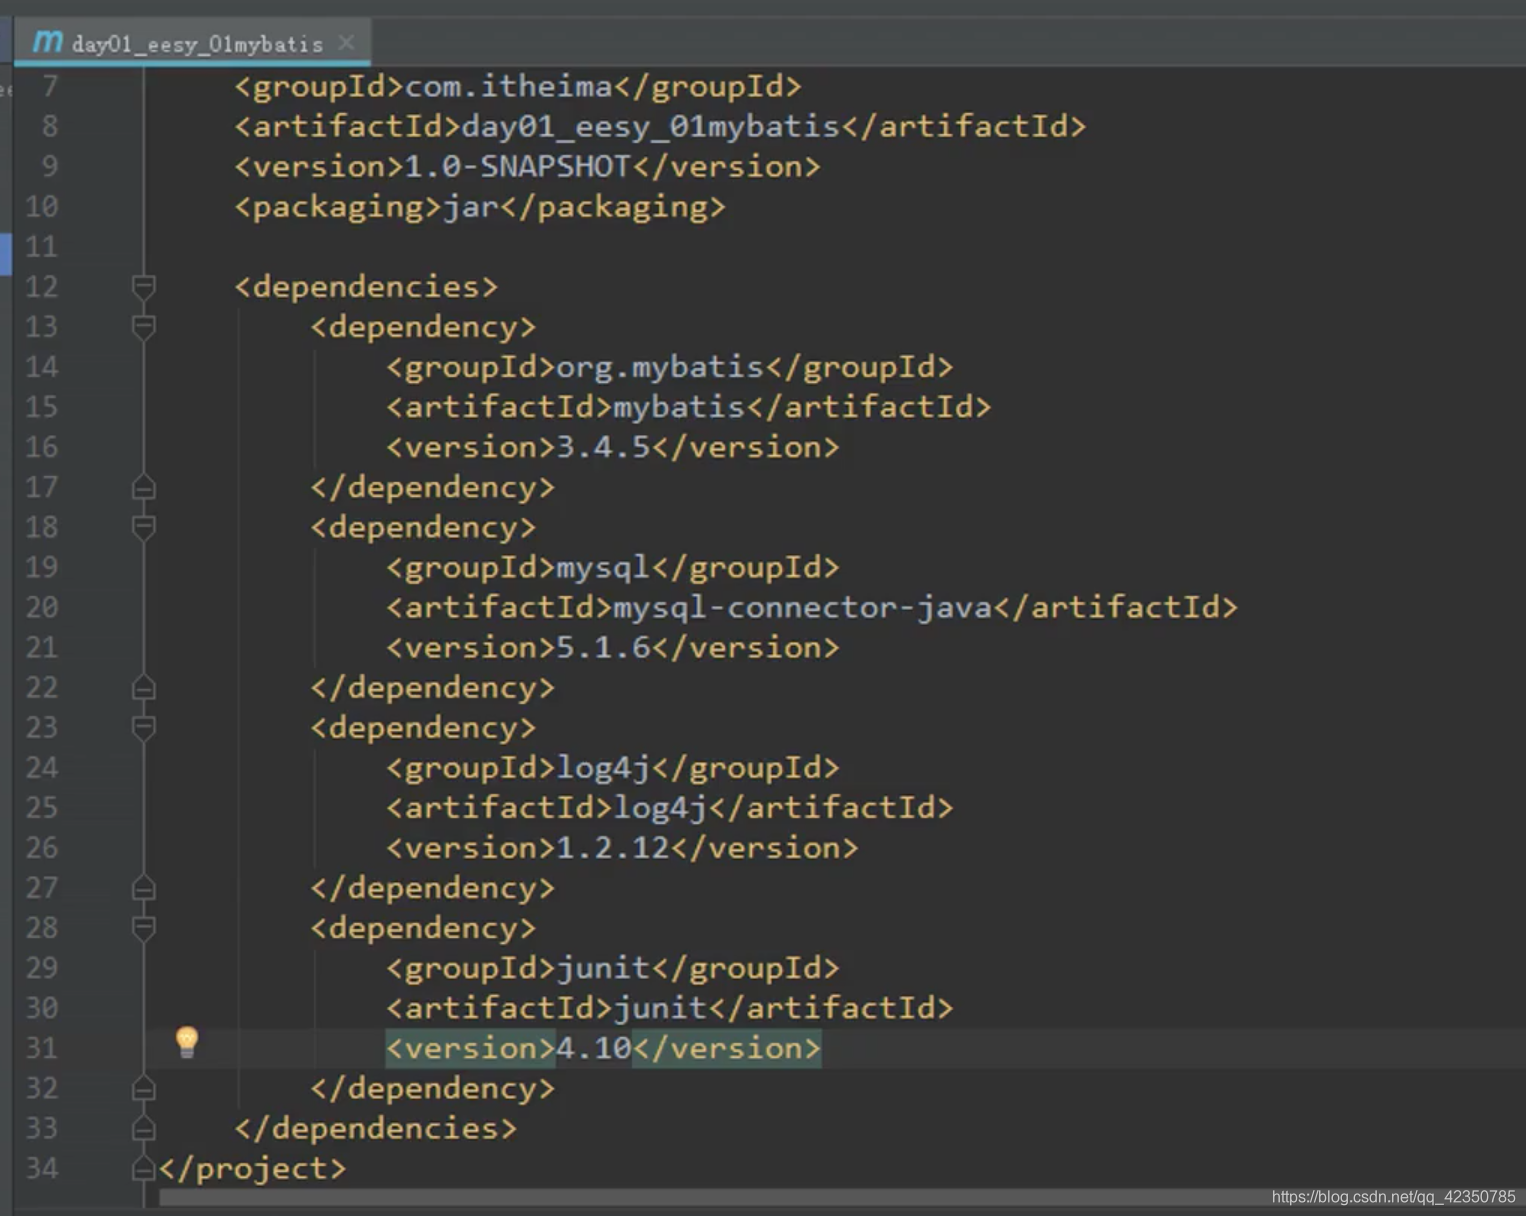Click '<dependency>' opening tag on line 28
Viewport: 1526px width, 1216px height.
(423, 928)
